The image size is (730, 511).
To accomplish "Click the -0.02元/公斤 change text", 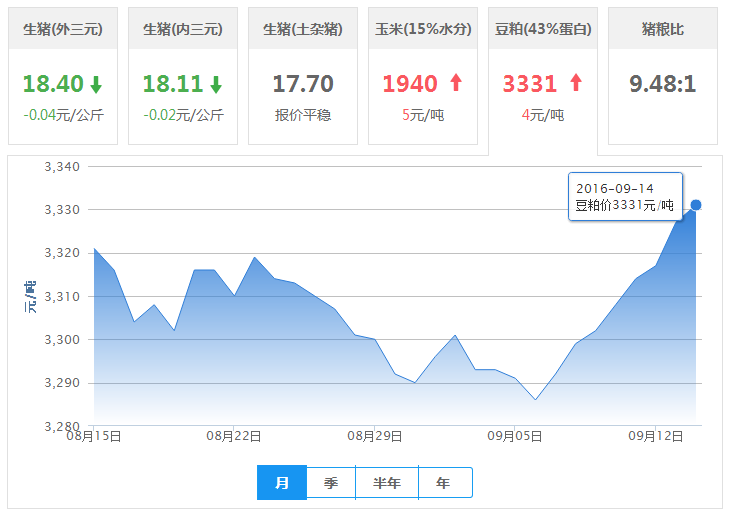I will click(183, 115).
